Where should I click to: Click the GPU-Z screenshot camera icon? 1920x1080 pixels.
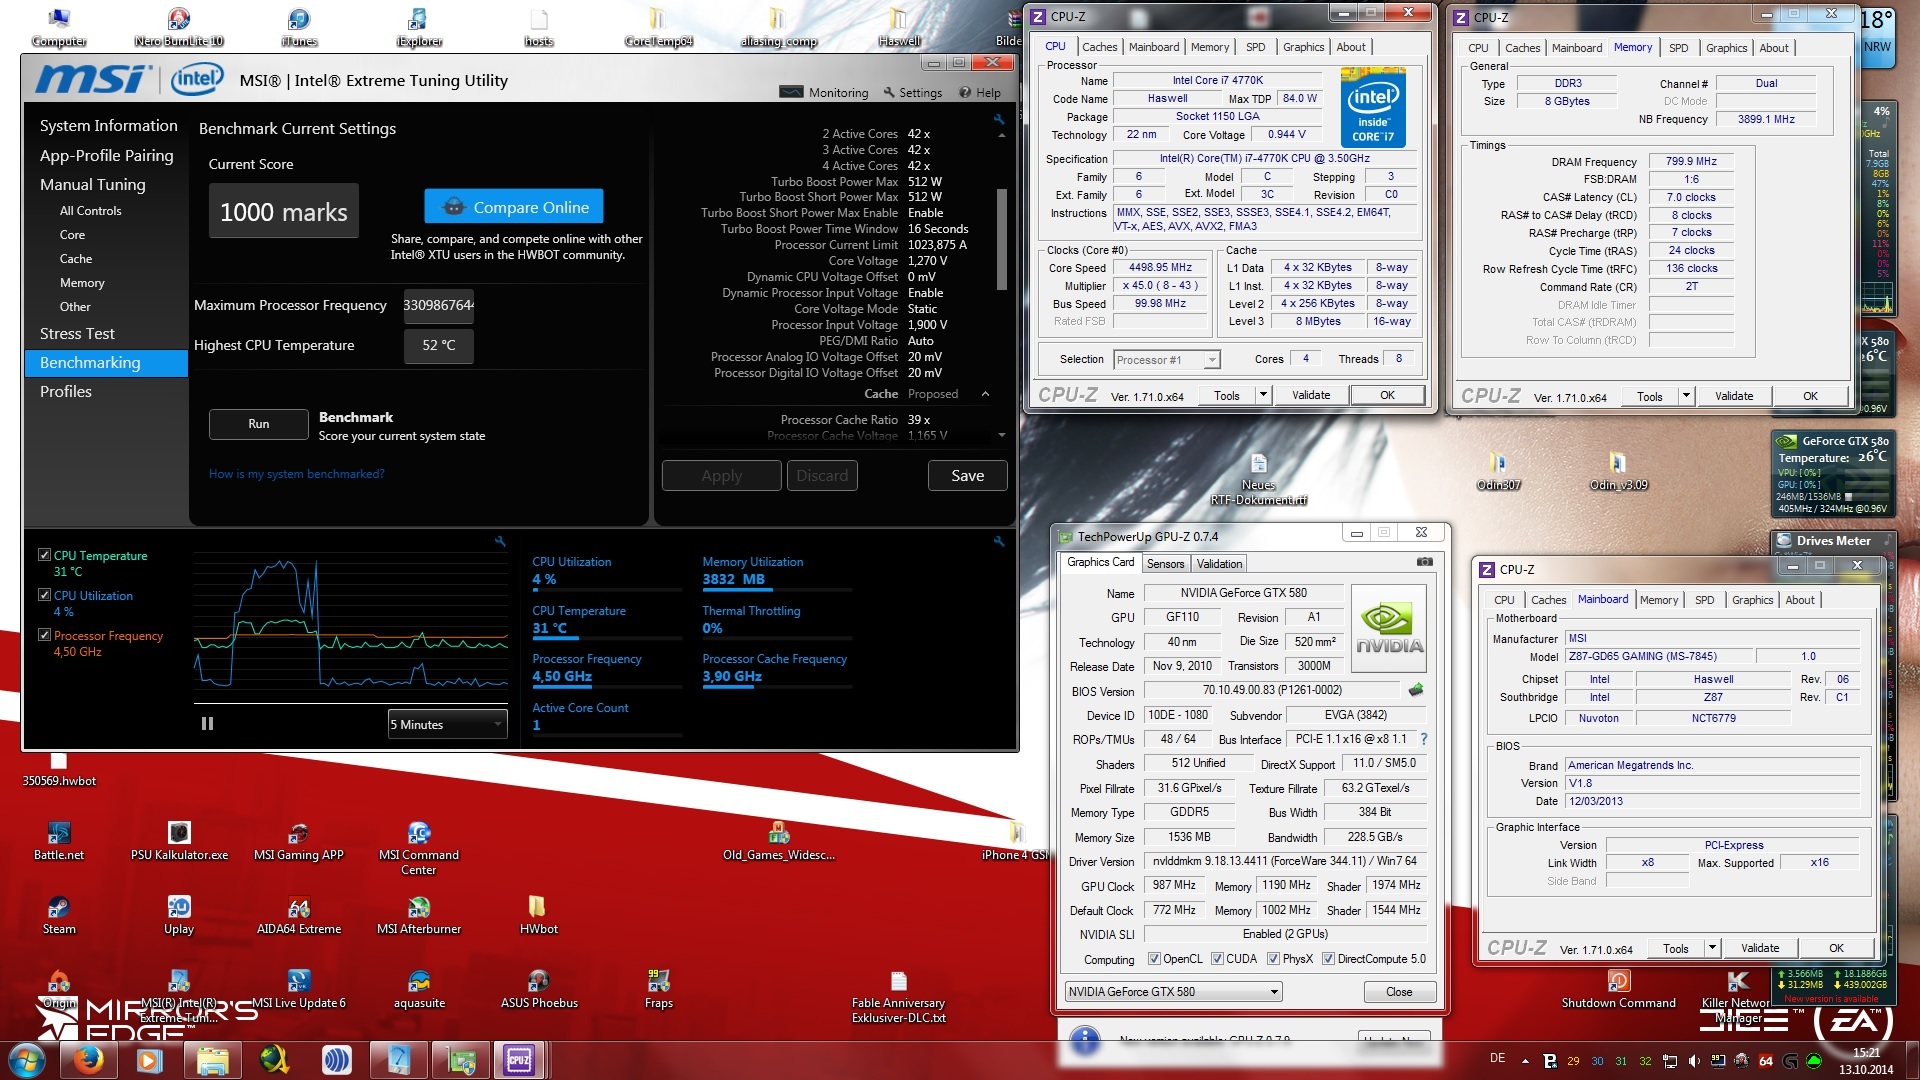pyautogui.click(x=1425, y=562)
